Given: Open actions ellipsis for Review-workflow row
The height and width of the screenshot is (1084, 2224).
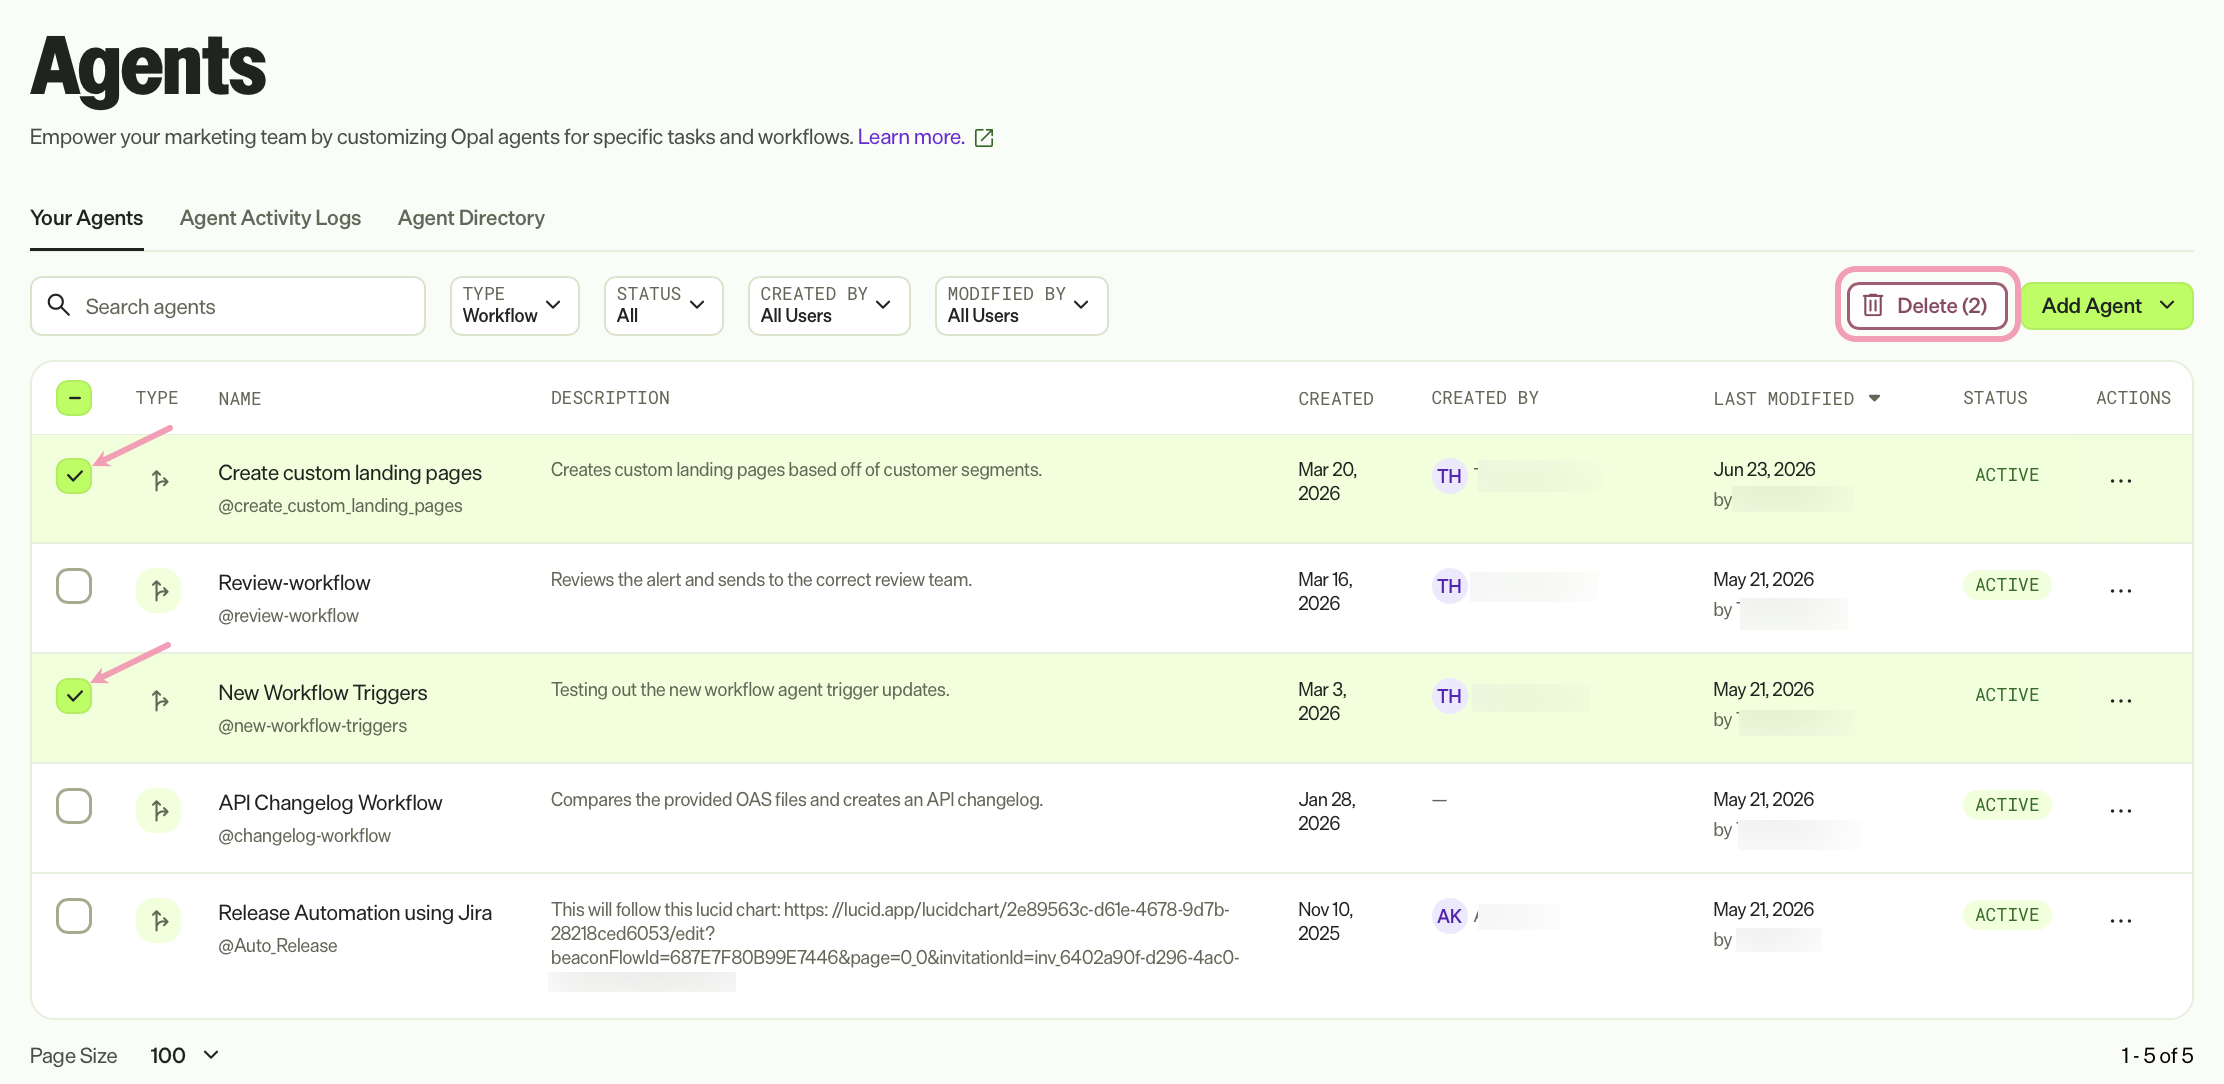Looking at the screenshot, I should pos(2120,591).
